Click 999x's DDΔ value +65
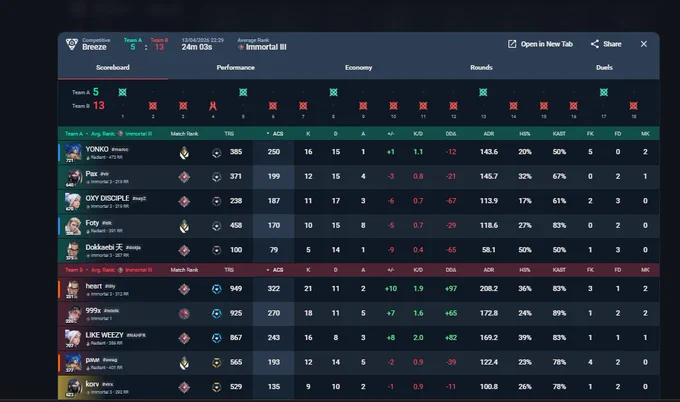The image size is (680, 402). (x=451, y=313)
